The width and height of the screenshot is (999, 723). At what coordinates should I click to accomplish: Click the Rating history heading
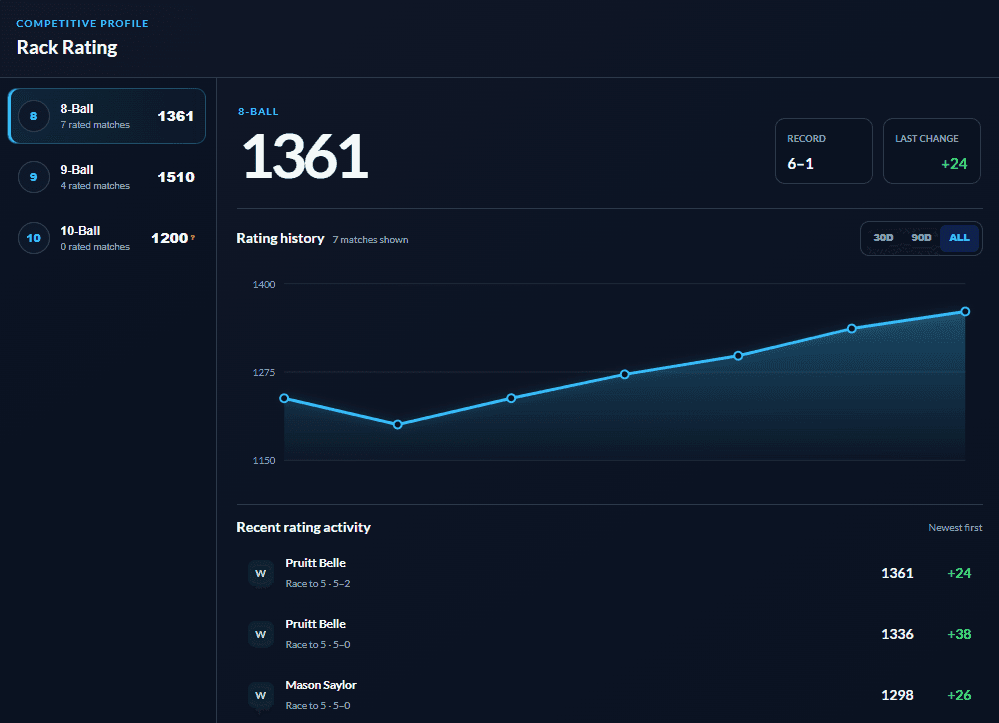click(280, 238)
